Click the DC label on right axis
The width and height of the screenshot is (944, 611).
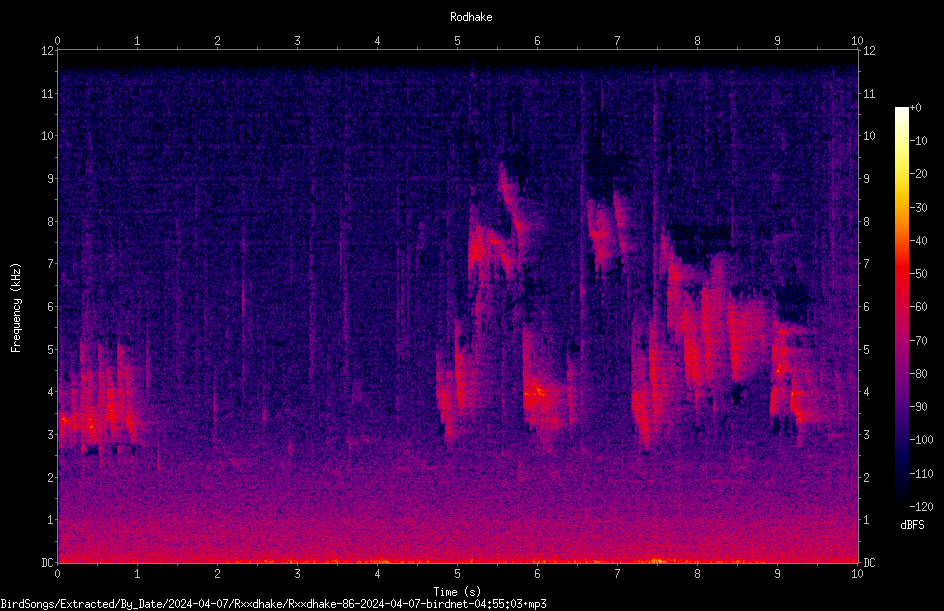point(869,562)
